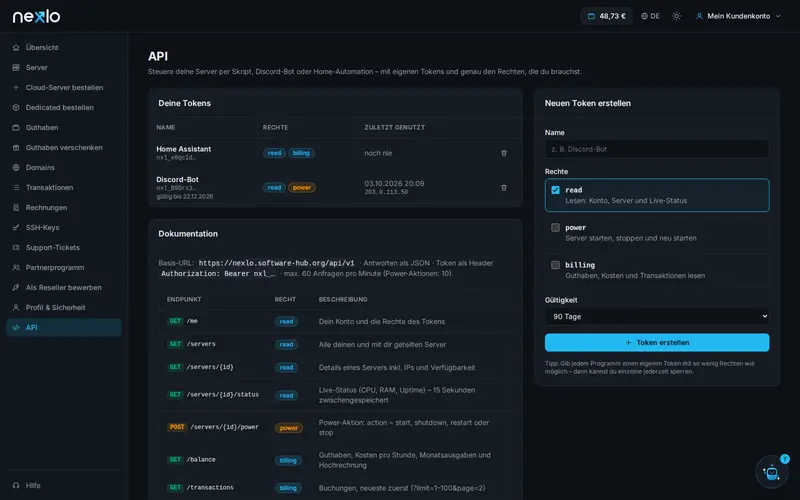The width and height of the screenshot is (800, 500).
Task: Click power badge in Discord-Bot row
Action: (x=302, y=188)
